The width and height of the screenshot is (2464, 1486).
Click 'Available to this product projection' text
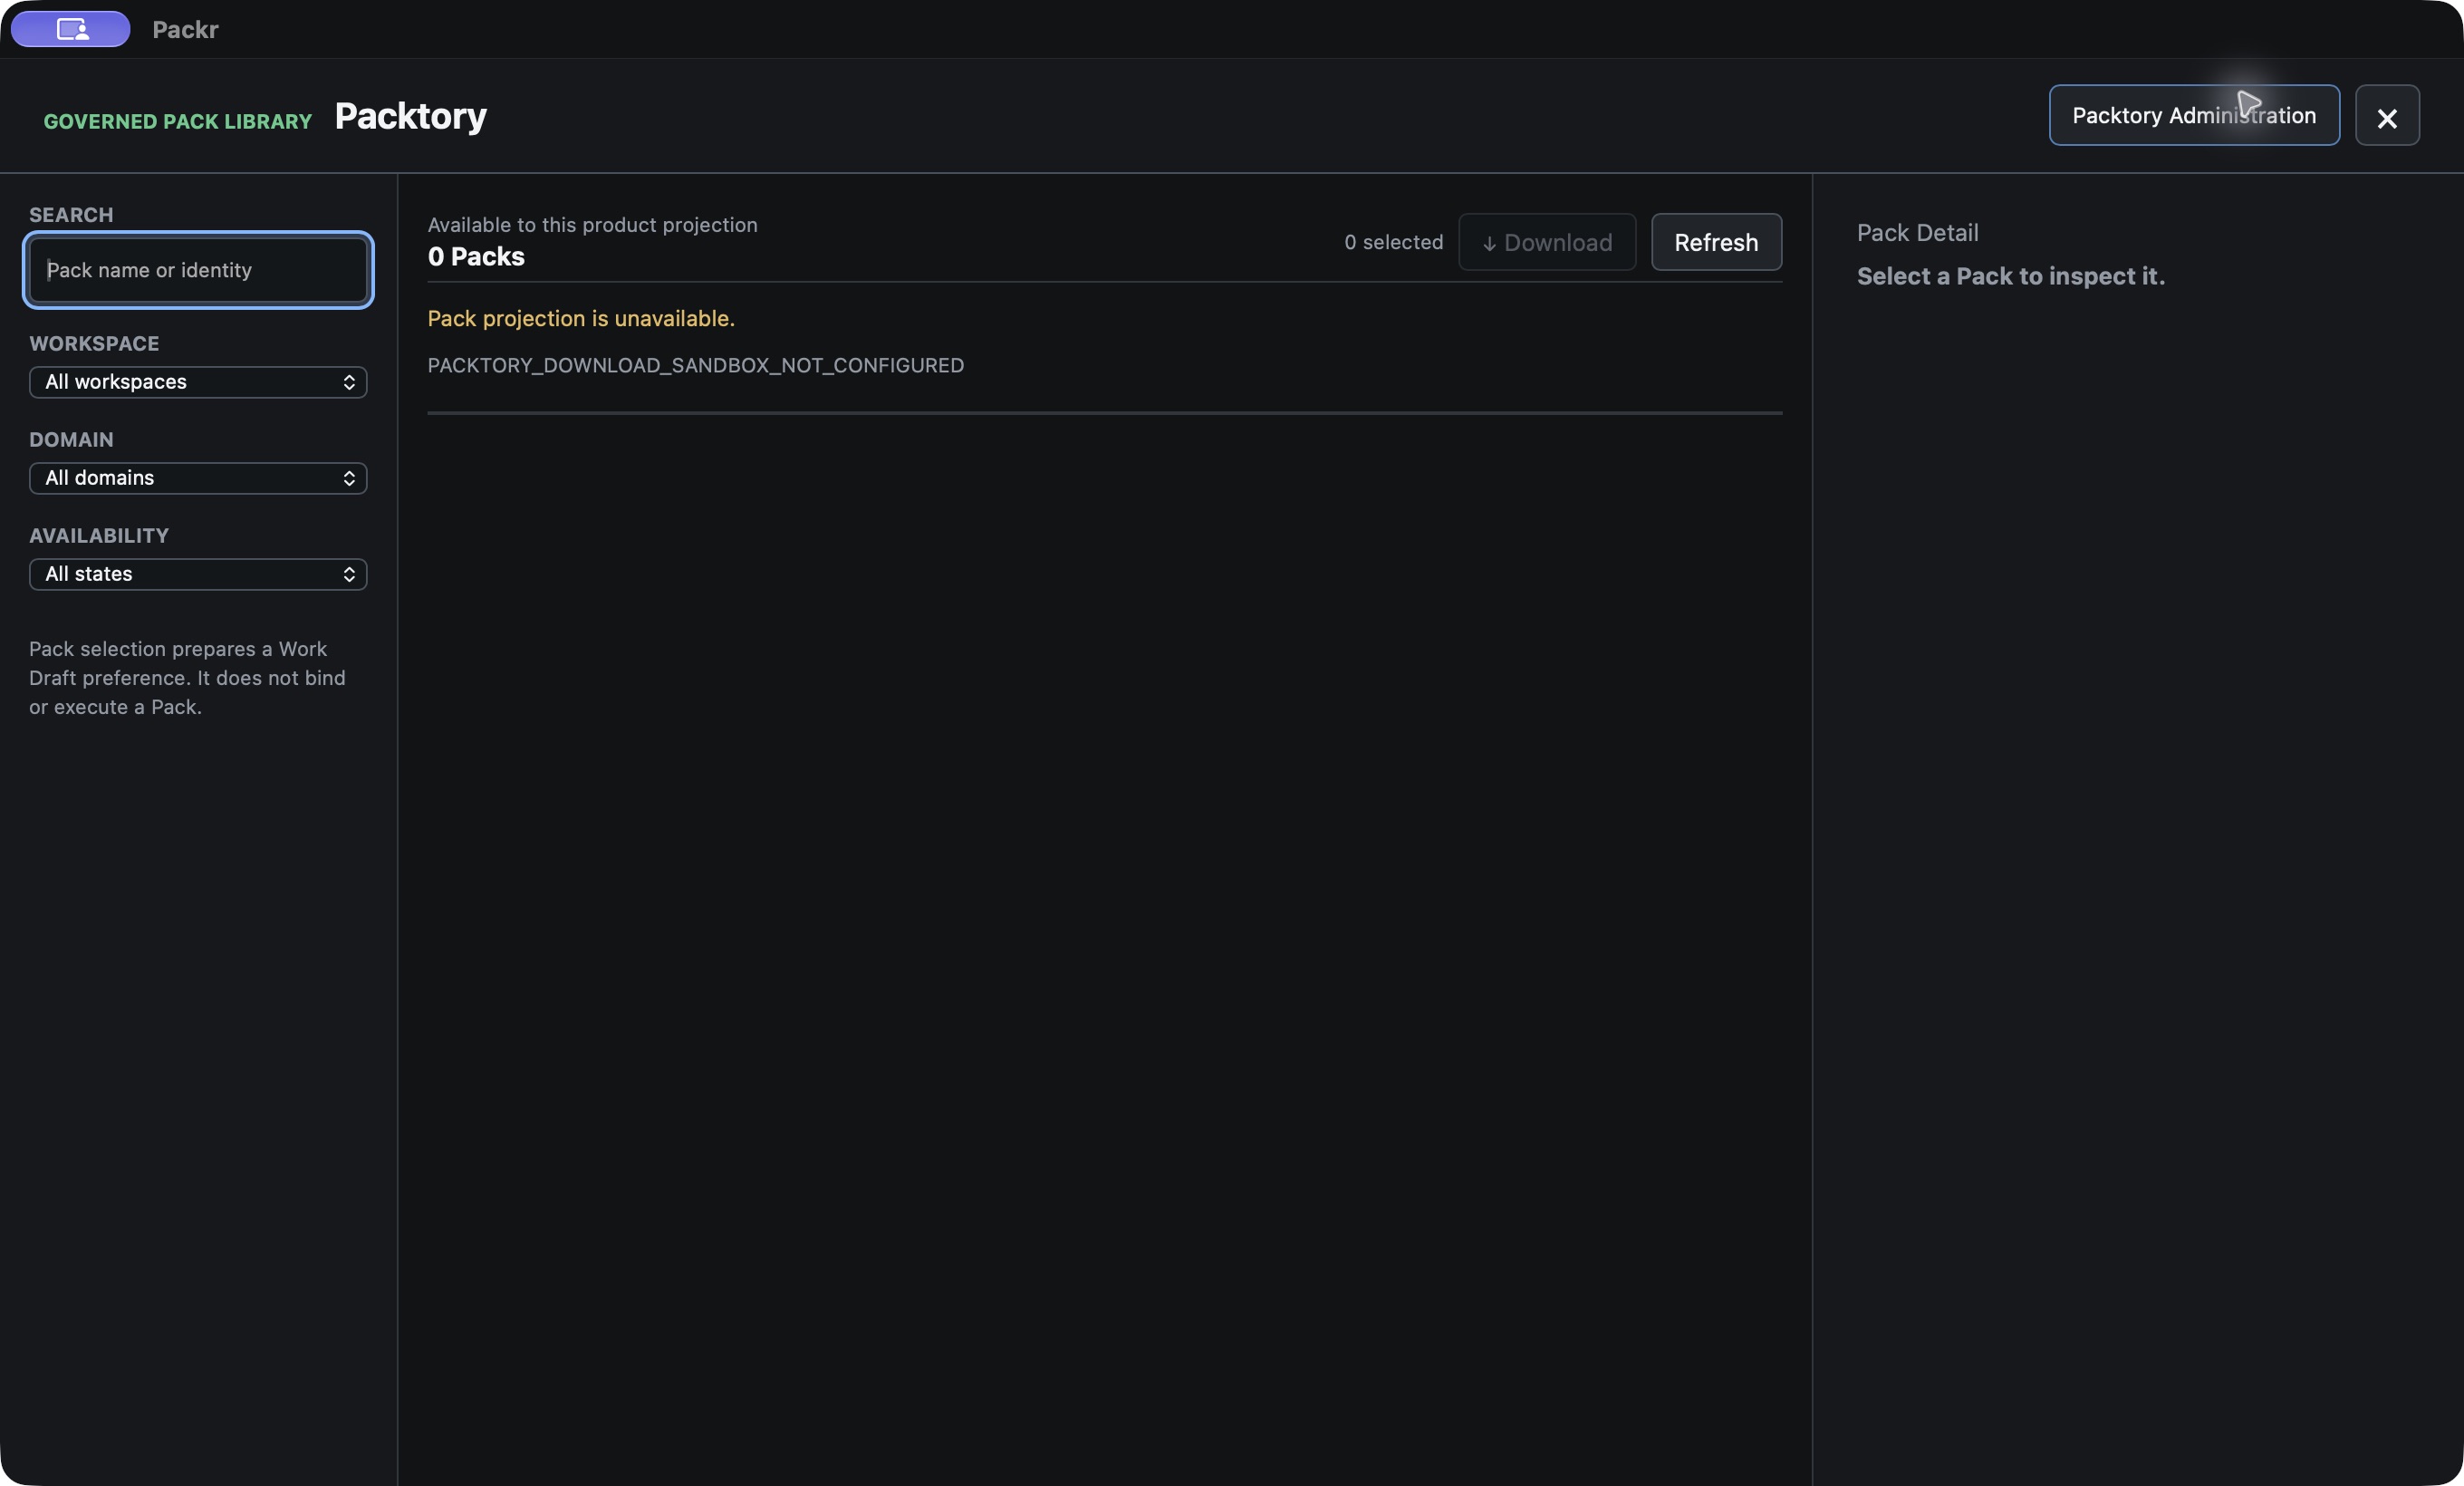[593, 225]
